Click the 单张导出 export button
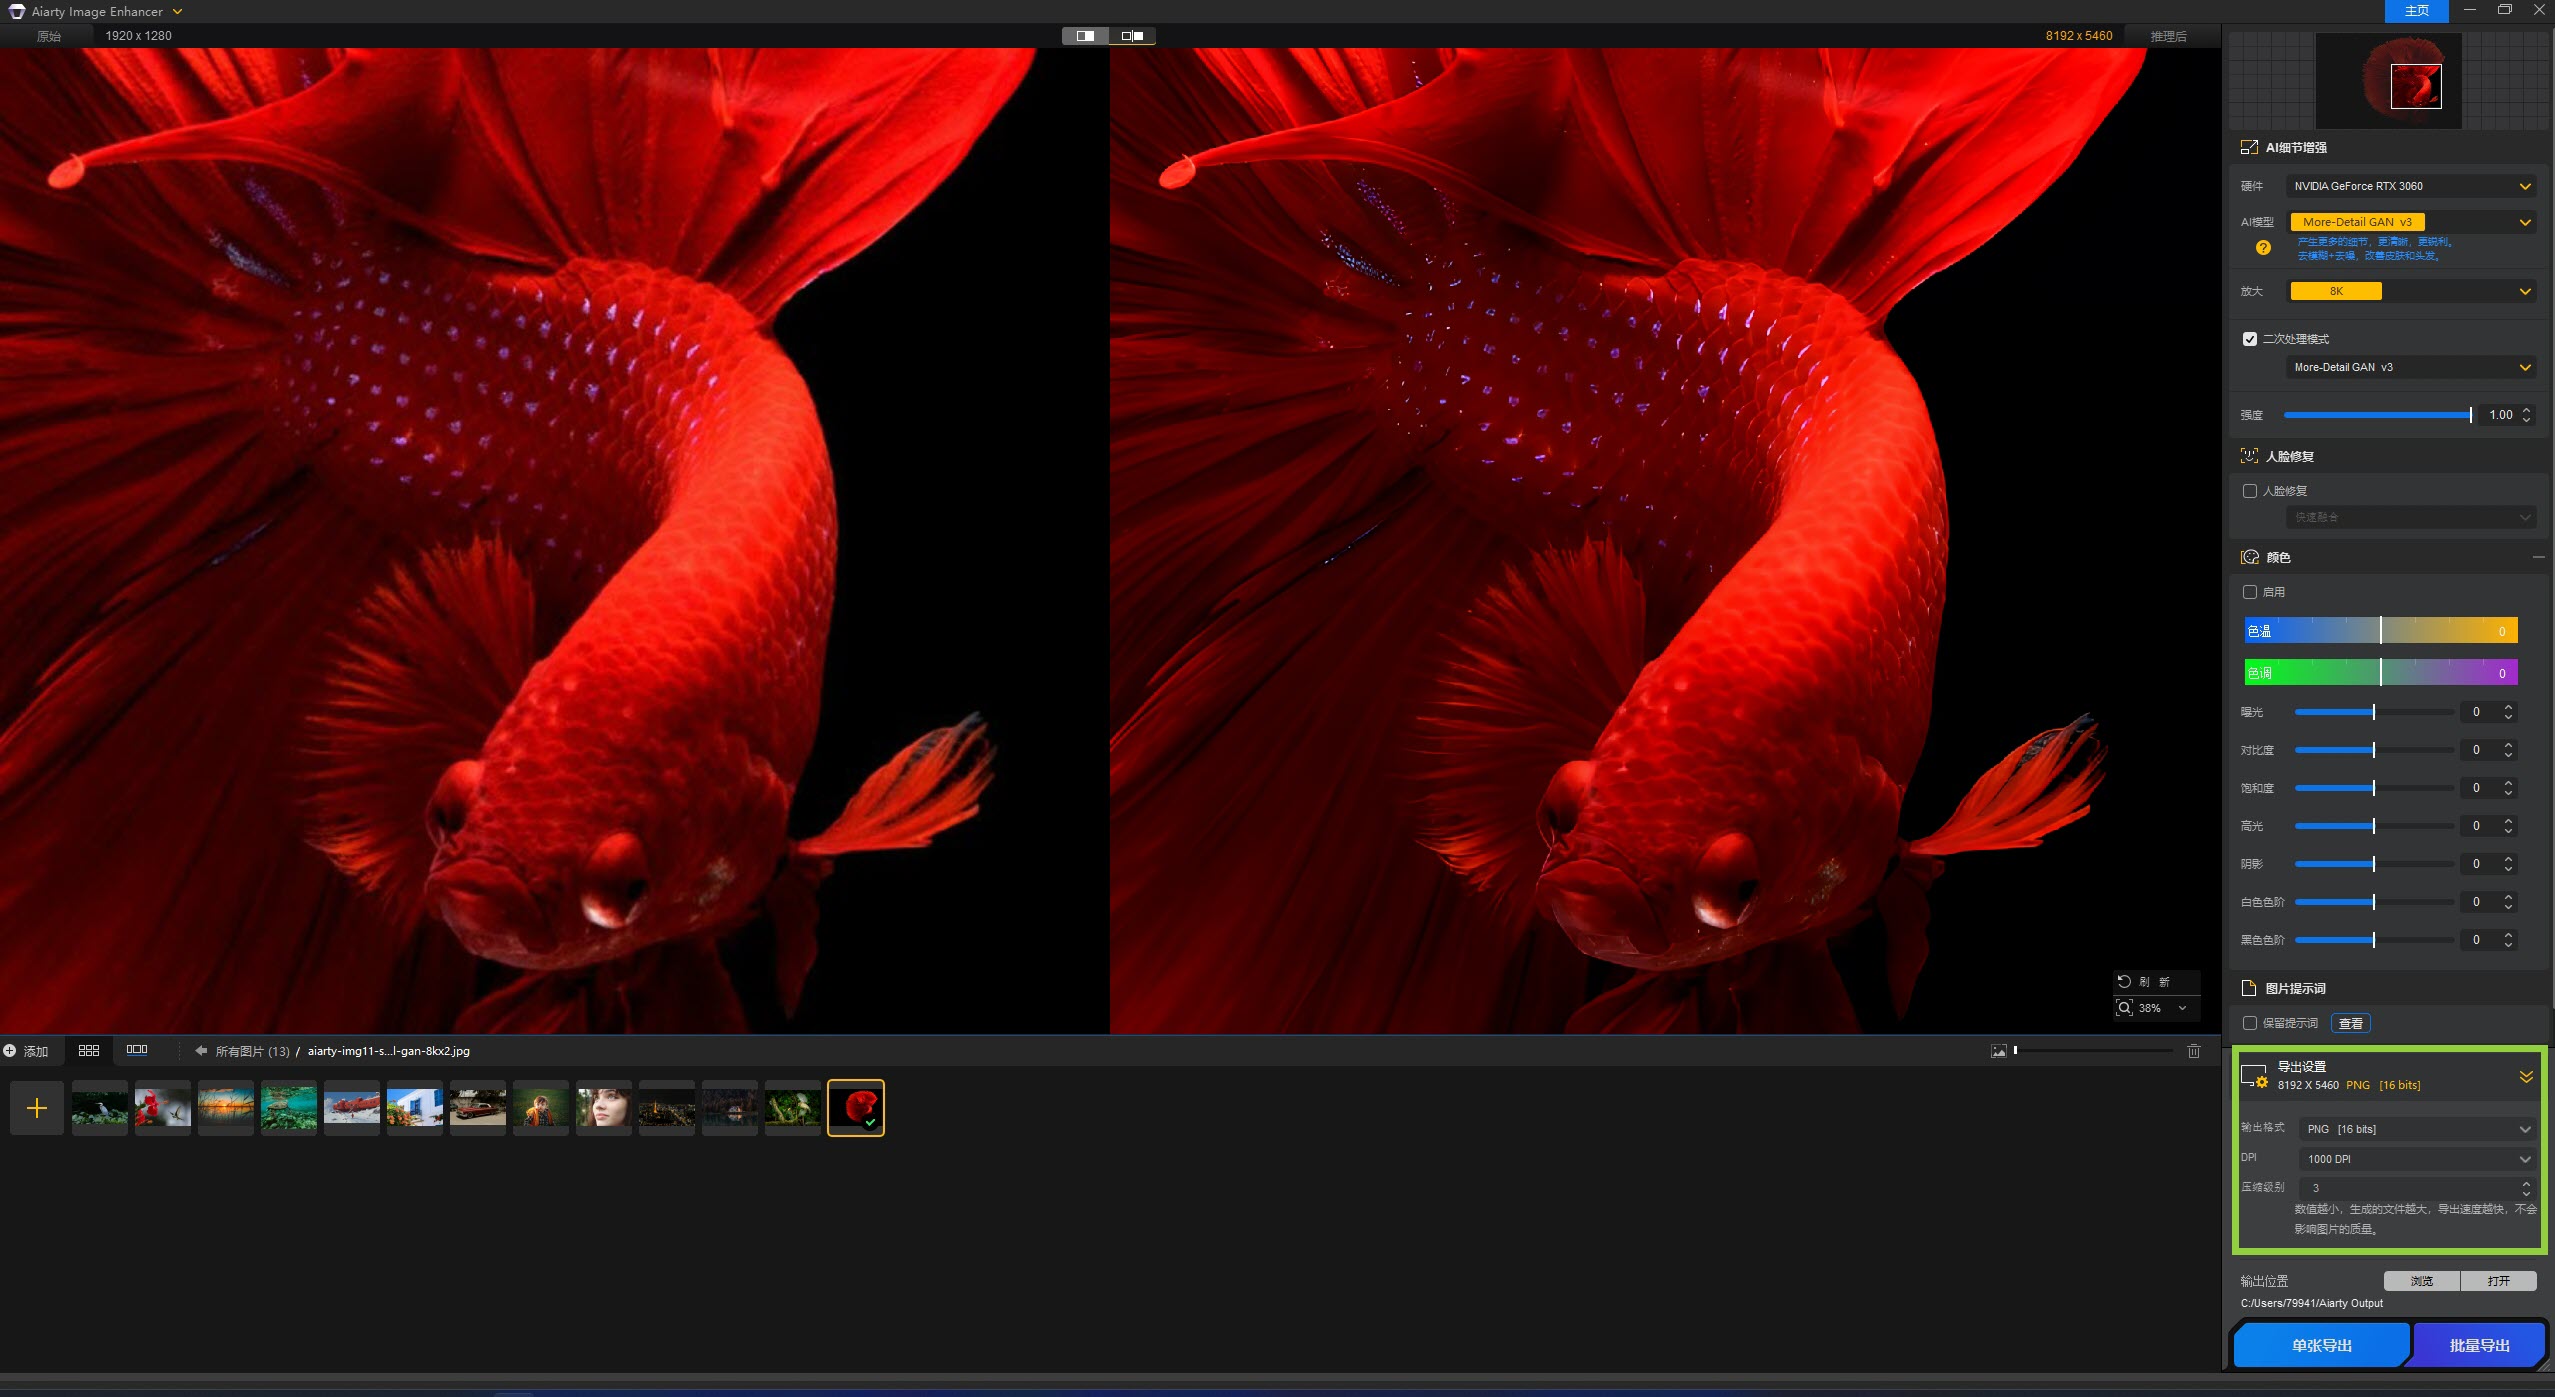The height and width of the screenshot is (1397, 2555). click(2321, 1345)
